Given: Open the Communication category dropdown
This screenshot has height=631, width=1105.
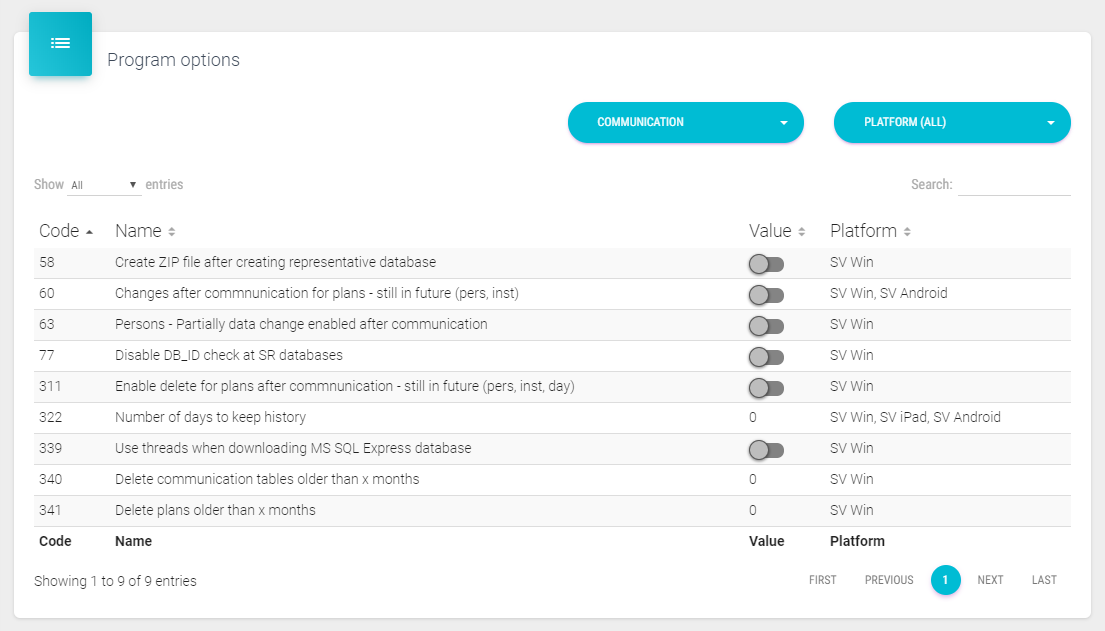Looking at the screenshot, I should (685, 122).
